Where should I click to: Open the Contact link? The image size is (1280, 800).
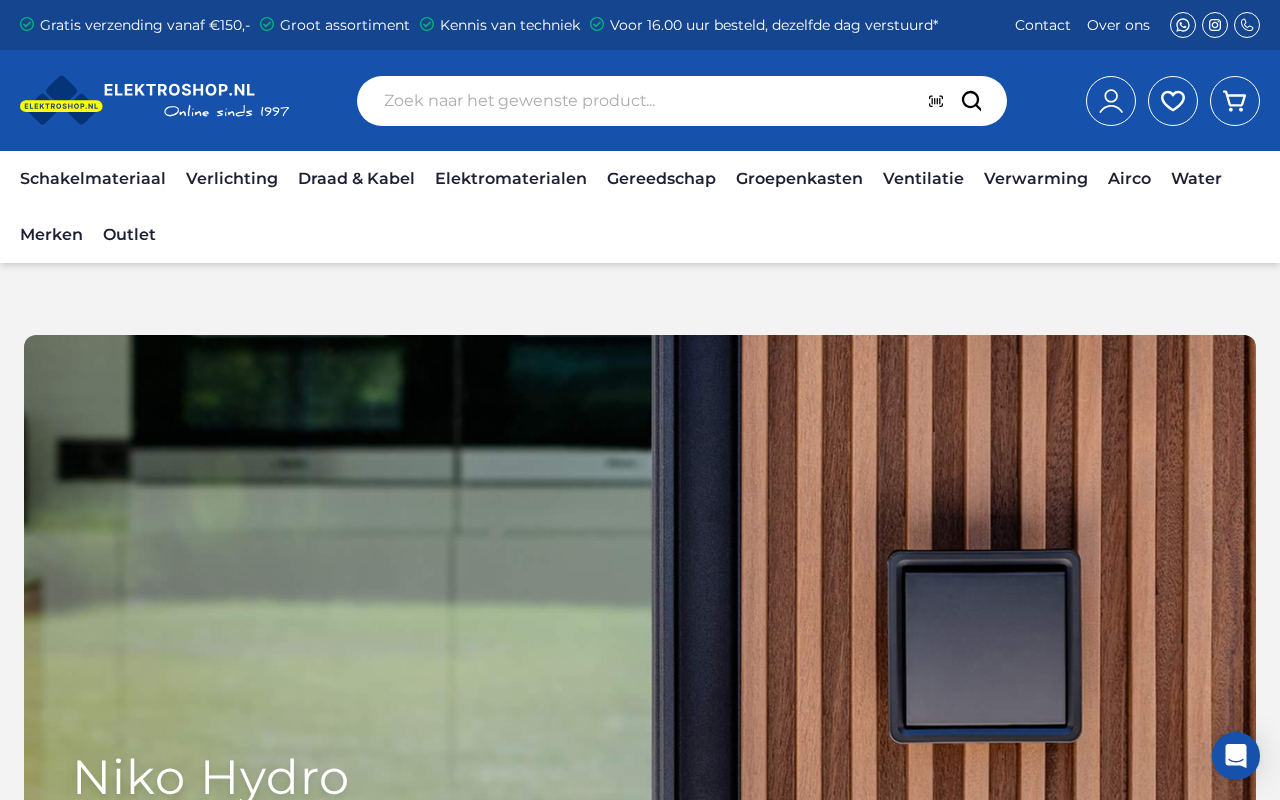(1043, 25)
